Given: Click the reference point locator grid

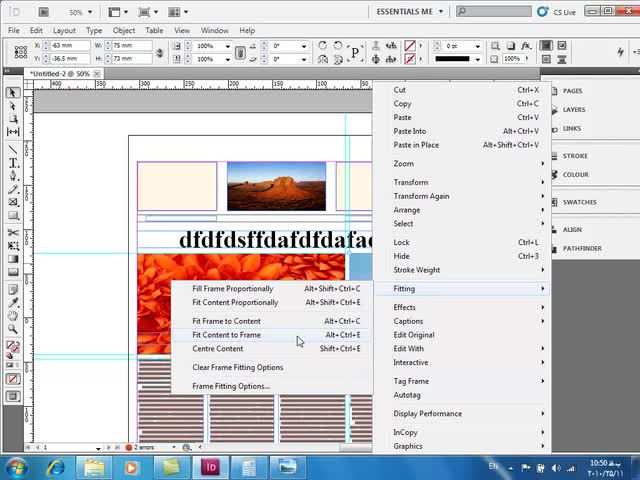Looking at the screenshot, I should pos(21,52).
